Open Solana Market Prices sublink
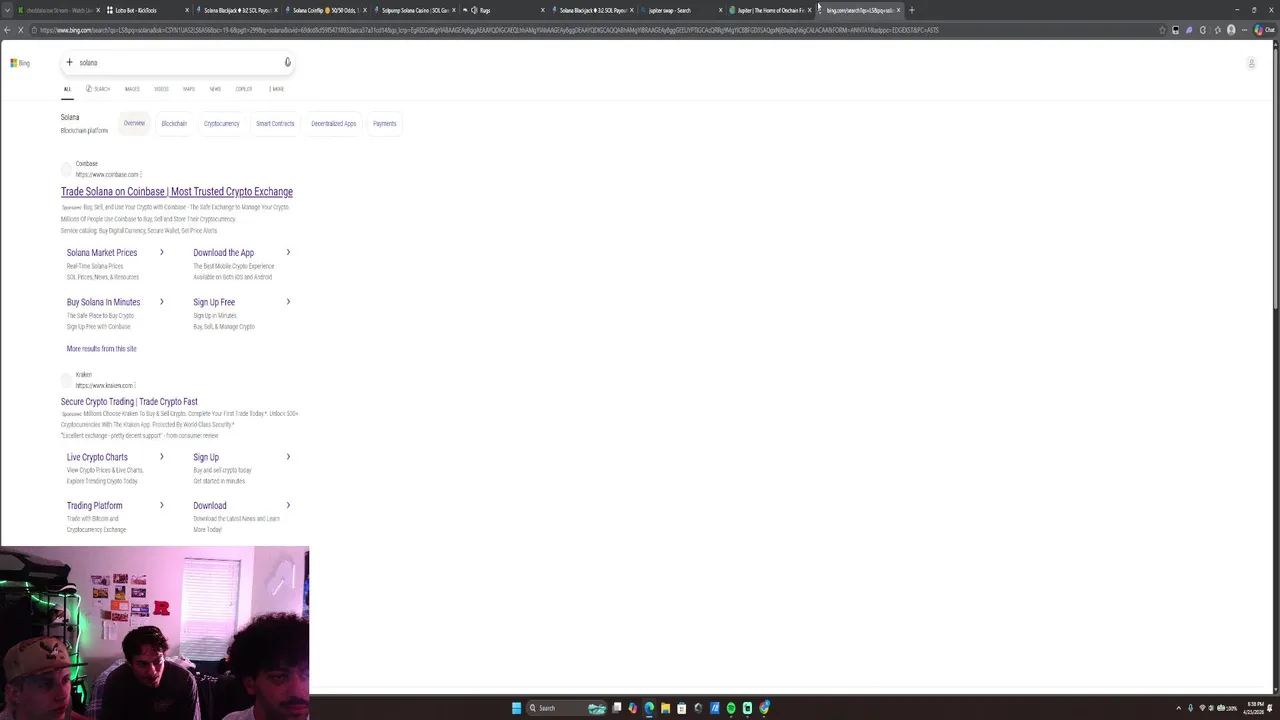 102,253
